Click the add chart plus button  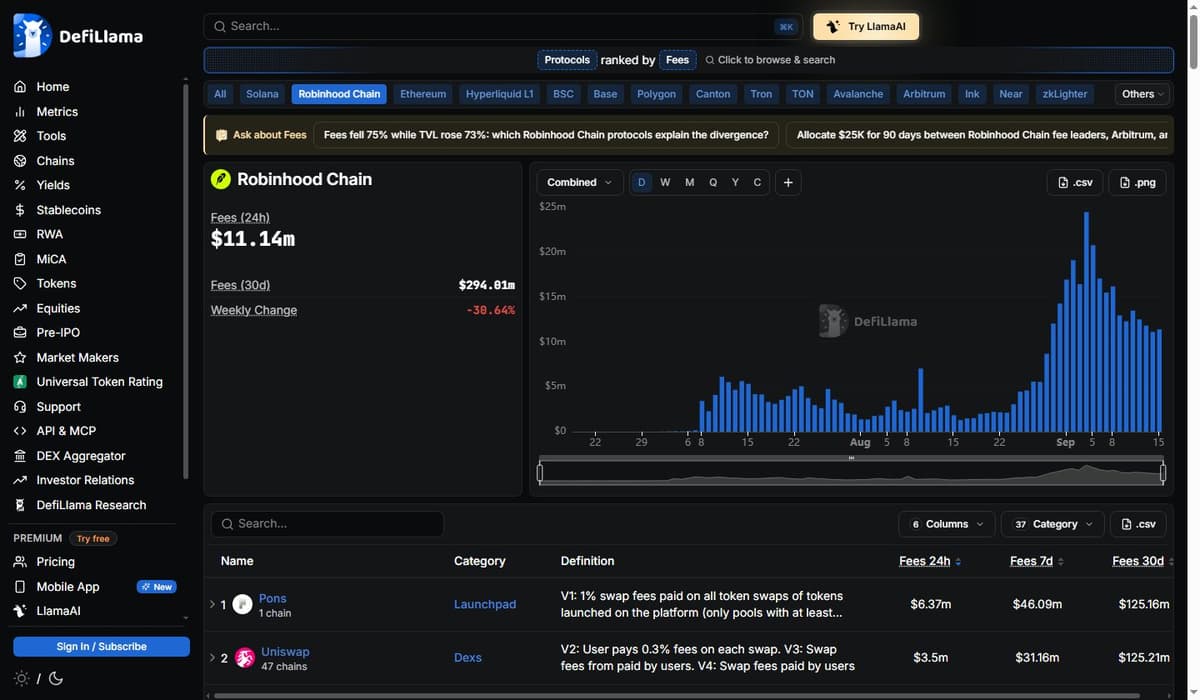click(788, 182)
